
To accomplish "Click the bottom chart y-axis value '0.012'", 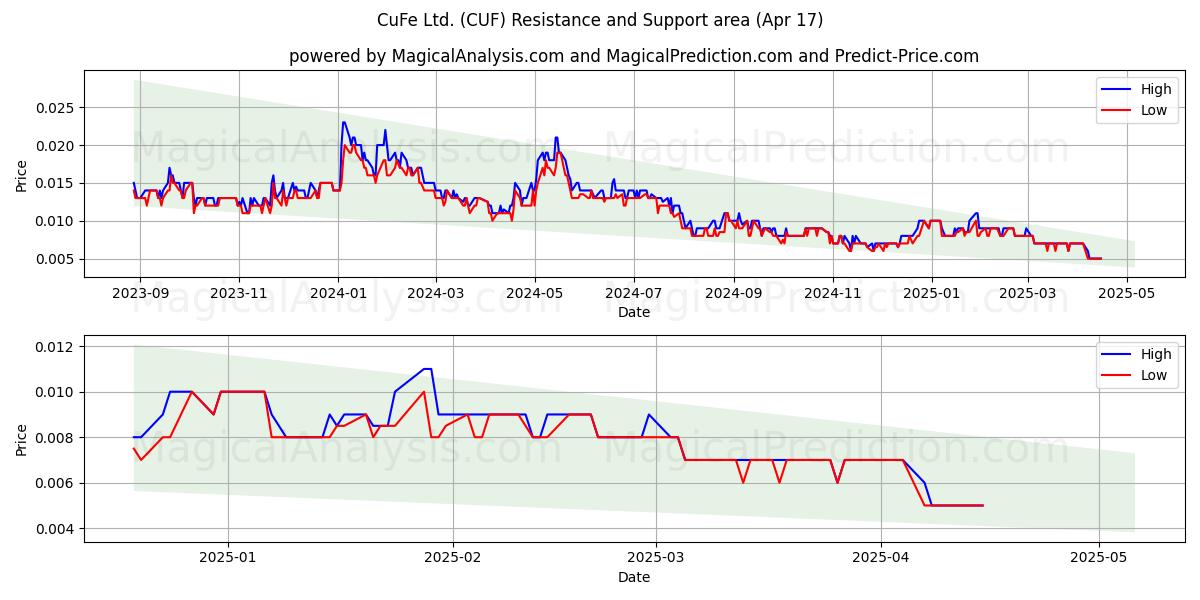I will (x=57, y=347).
